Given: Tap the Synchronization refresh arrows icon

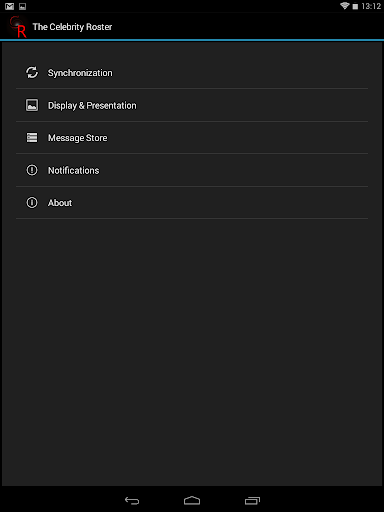Looking at the screenshot, I should click(x=32, y=72).
